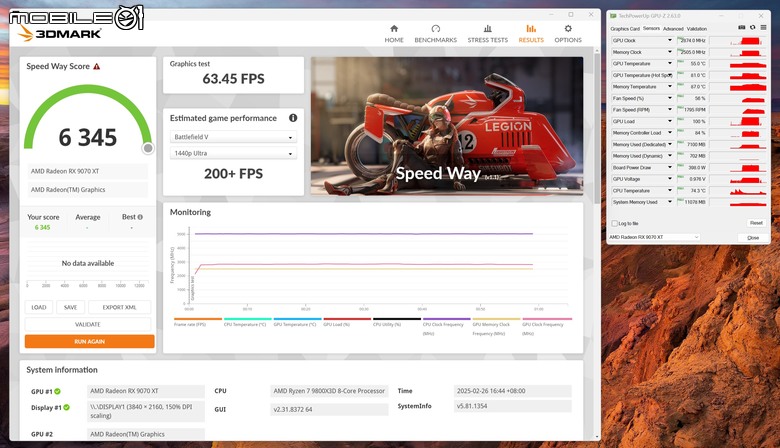The height and width of the screenshot is (448, 780).
Task: Open the STRESS TESTS section
Action: pos(488,34)
